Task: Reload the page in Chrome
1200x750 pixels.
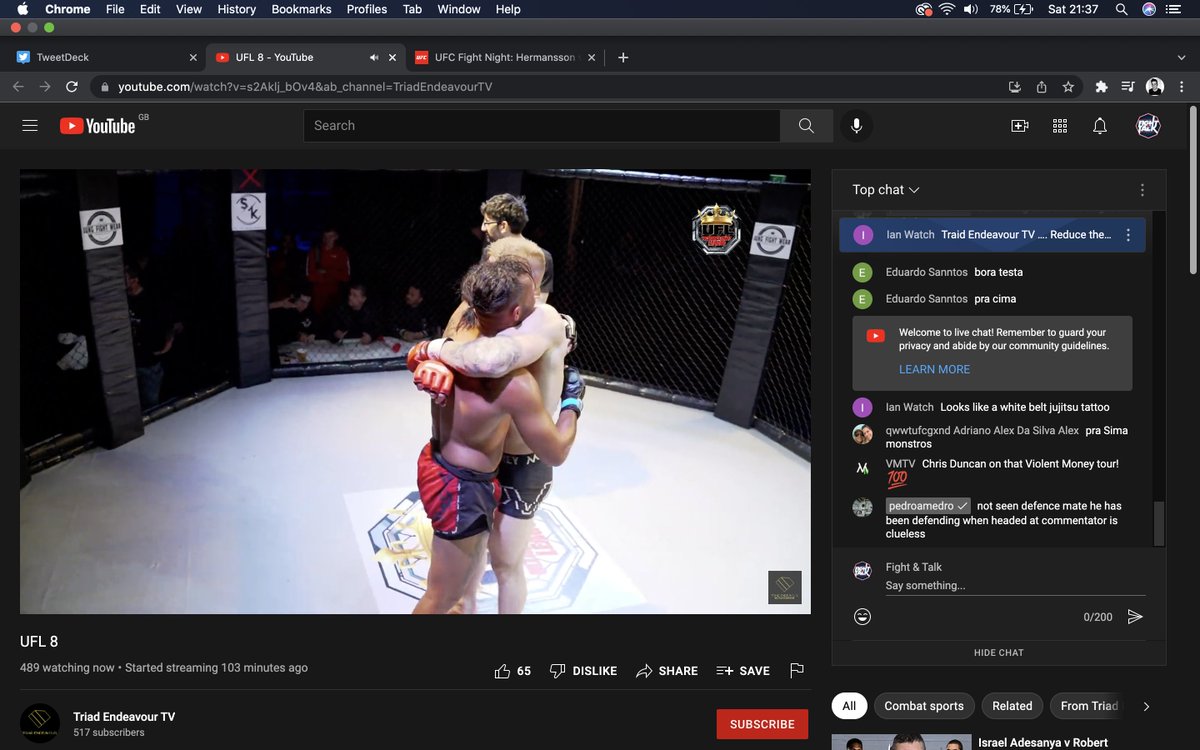Action: (x=73, y=87)
